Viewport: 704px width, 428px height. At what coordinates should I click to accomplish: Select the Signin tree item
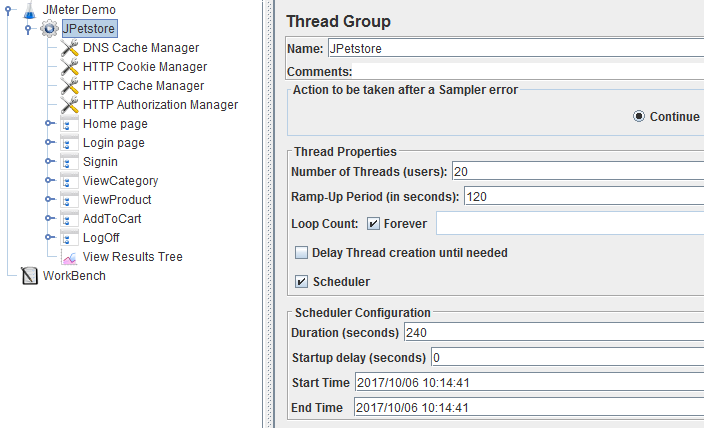click(100, 162)
